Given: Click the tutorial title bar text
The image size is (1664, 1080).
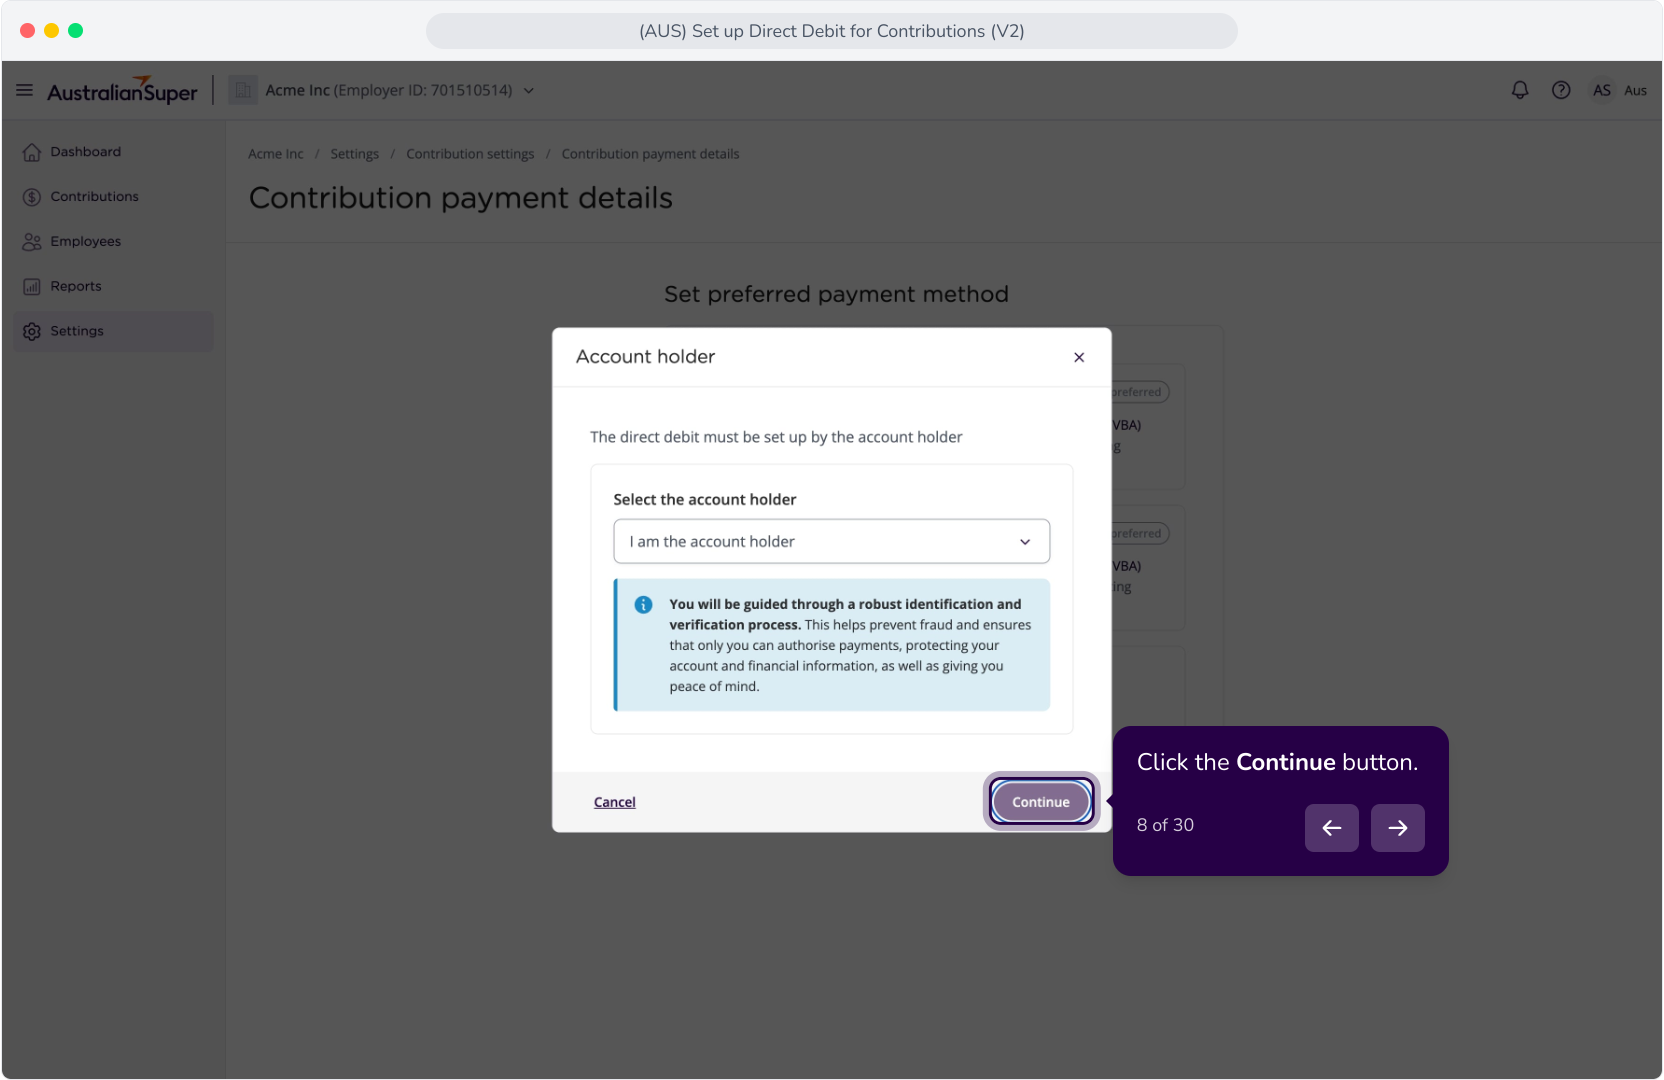Looking at the screenshot, I should tap(832, 31).
